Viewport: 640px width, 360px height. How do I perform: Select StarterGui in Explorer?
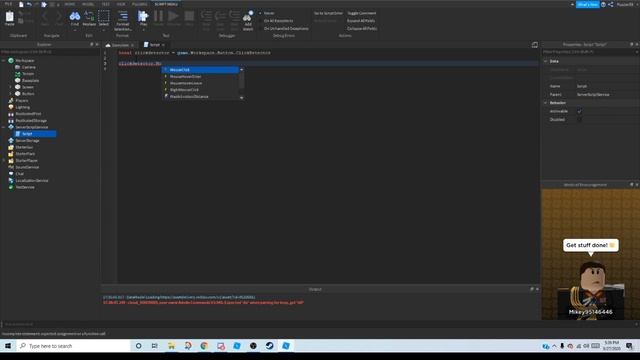(x=21, y=147)
